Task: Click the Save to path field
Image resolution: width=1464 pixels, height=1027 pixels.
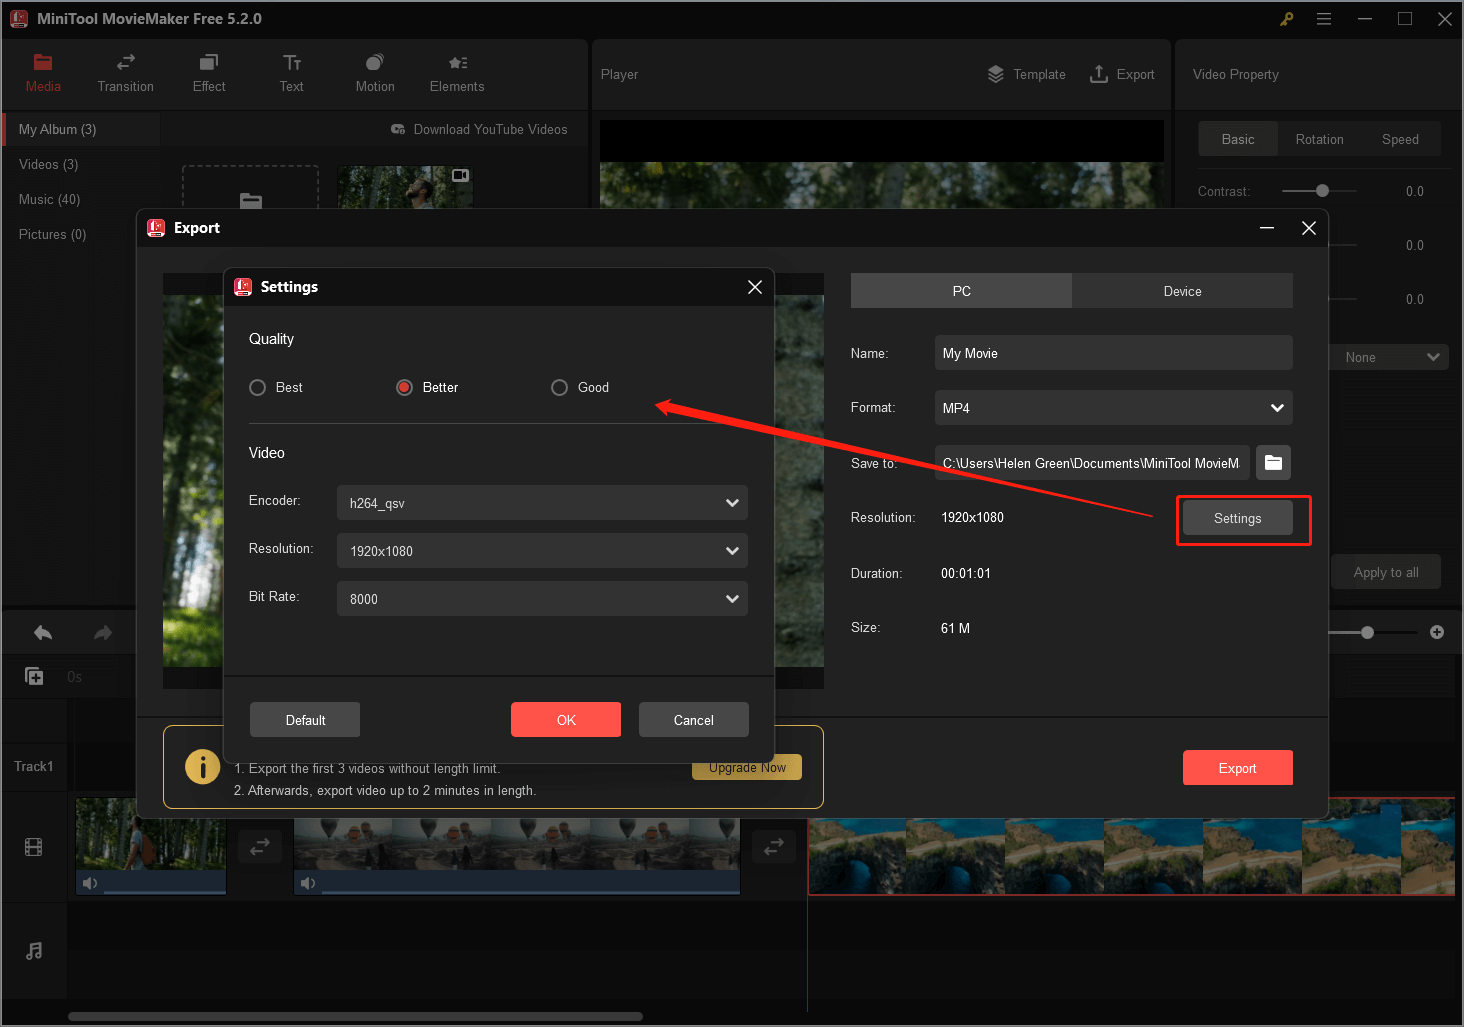Action: (1092, 463)
